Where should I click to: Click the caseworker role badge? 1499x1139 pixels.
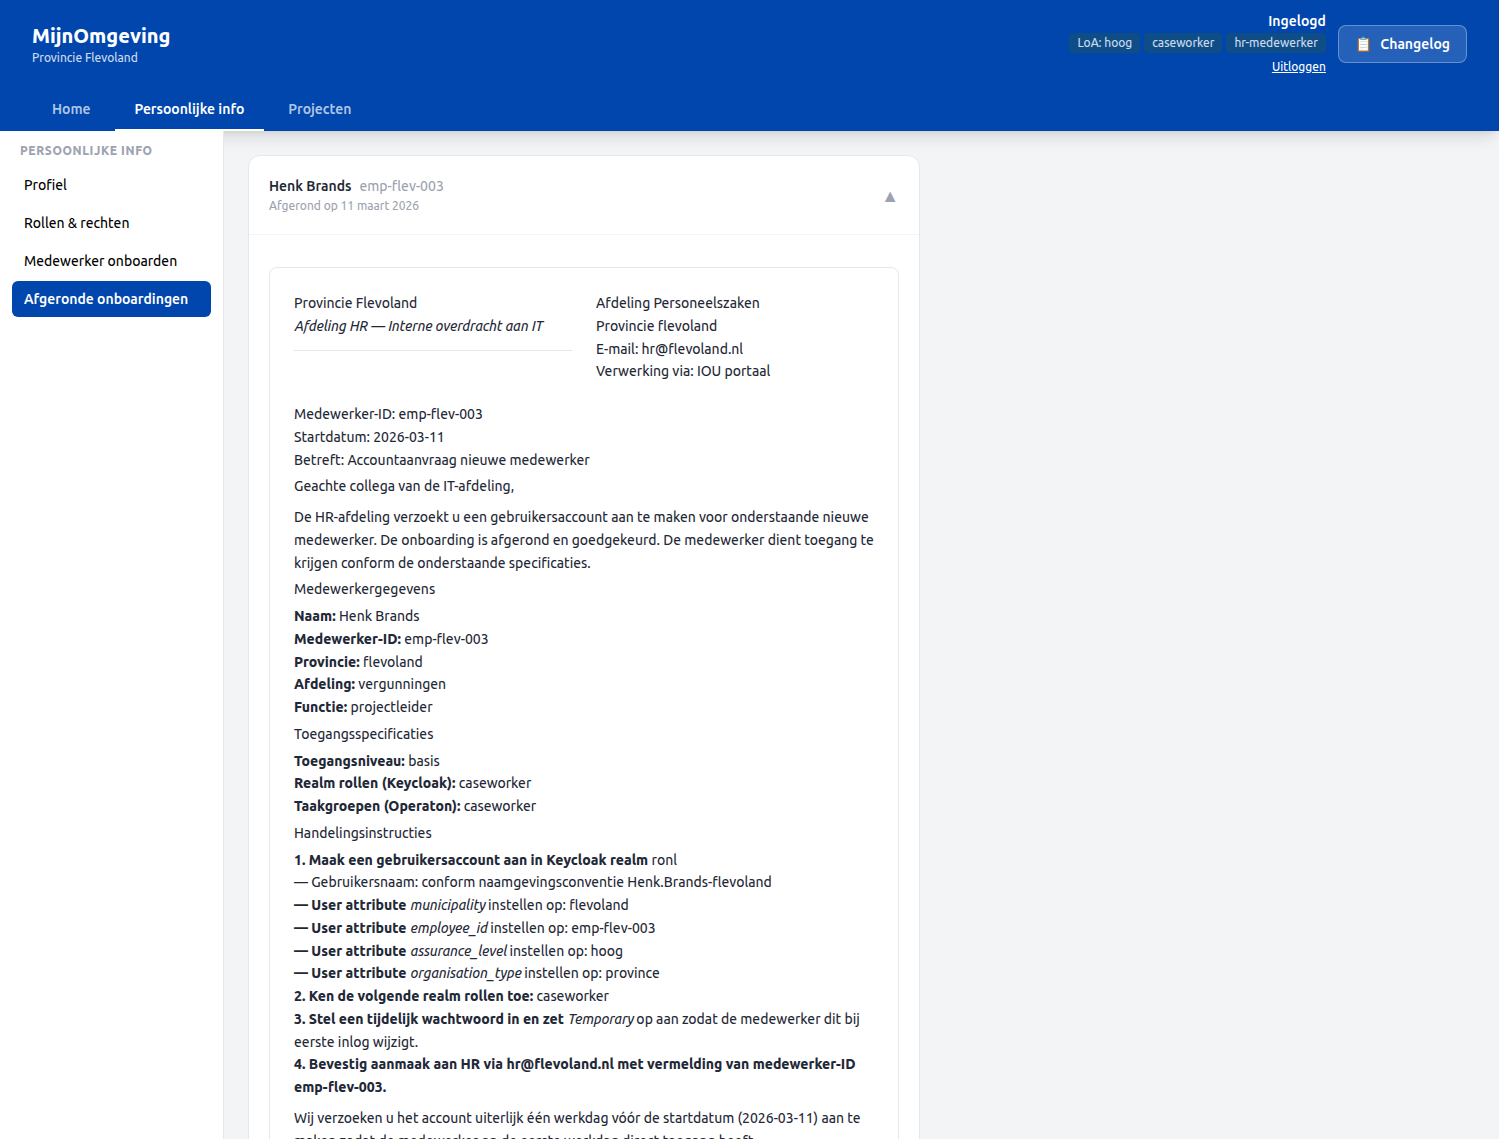pyautogui.click(x=1183, y=43)
